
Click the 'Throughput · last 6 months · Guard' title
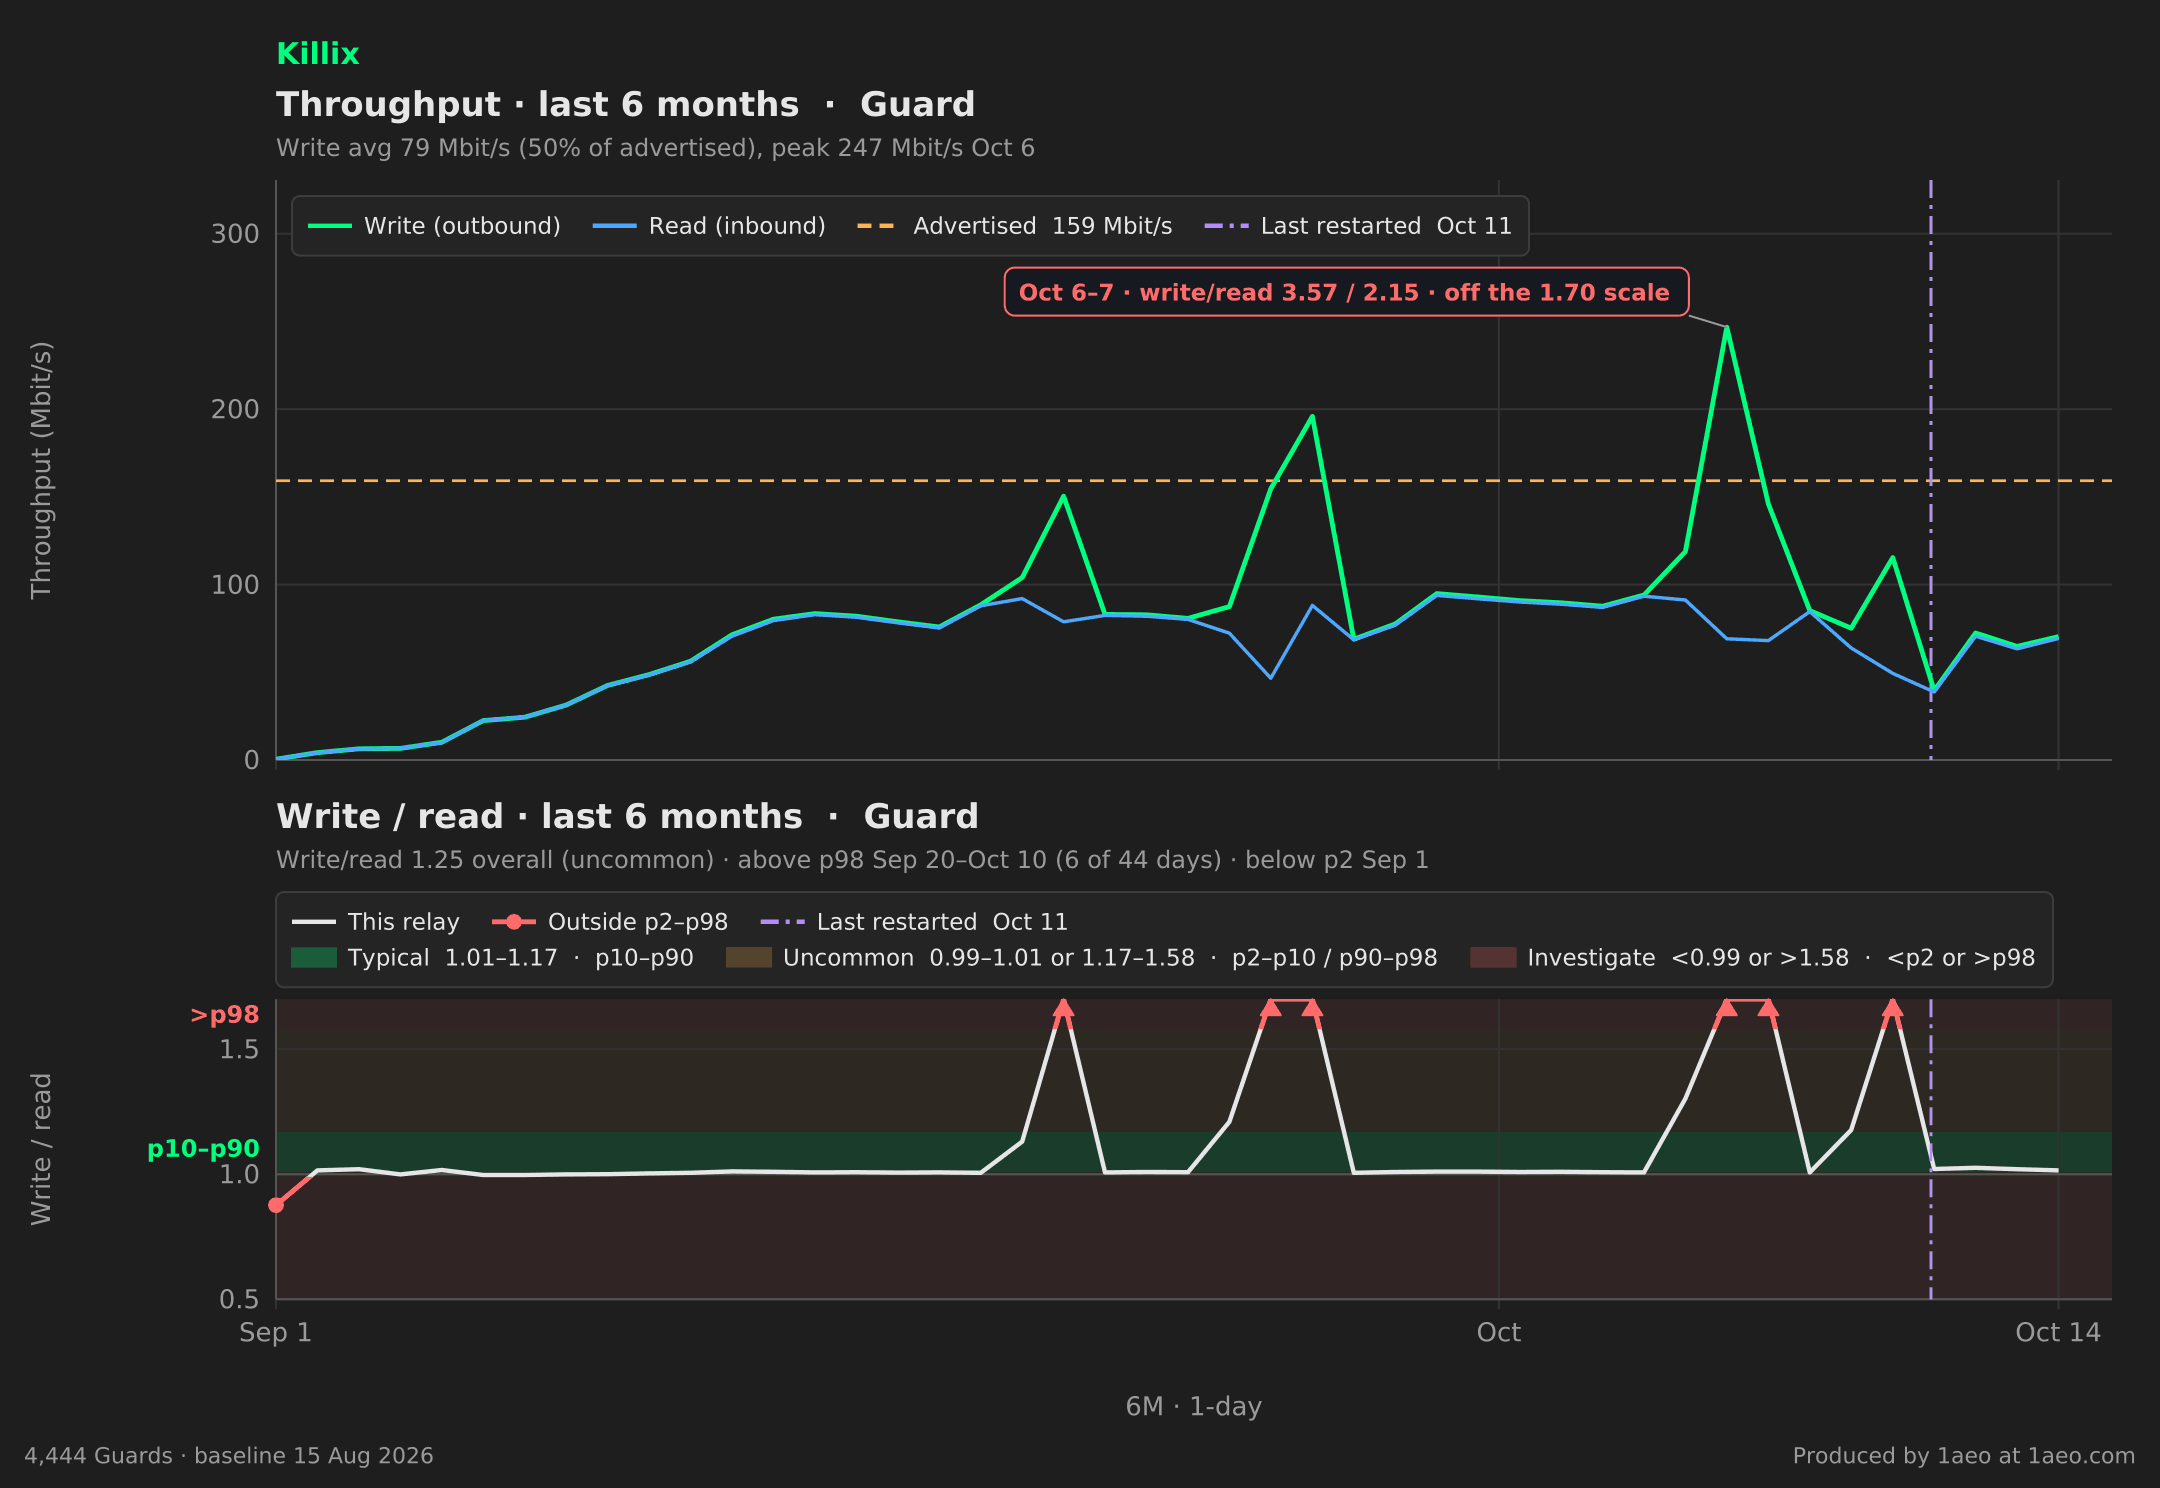[x=625, y=104]
